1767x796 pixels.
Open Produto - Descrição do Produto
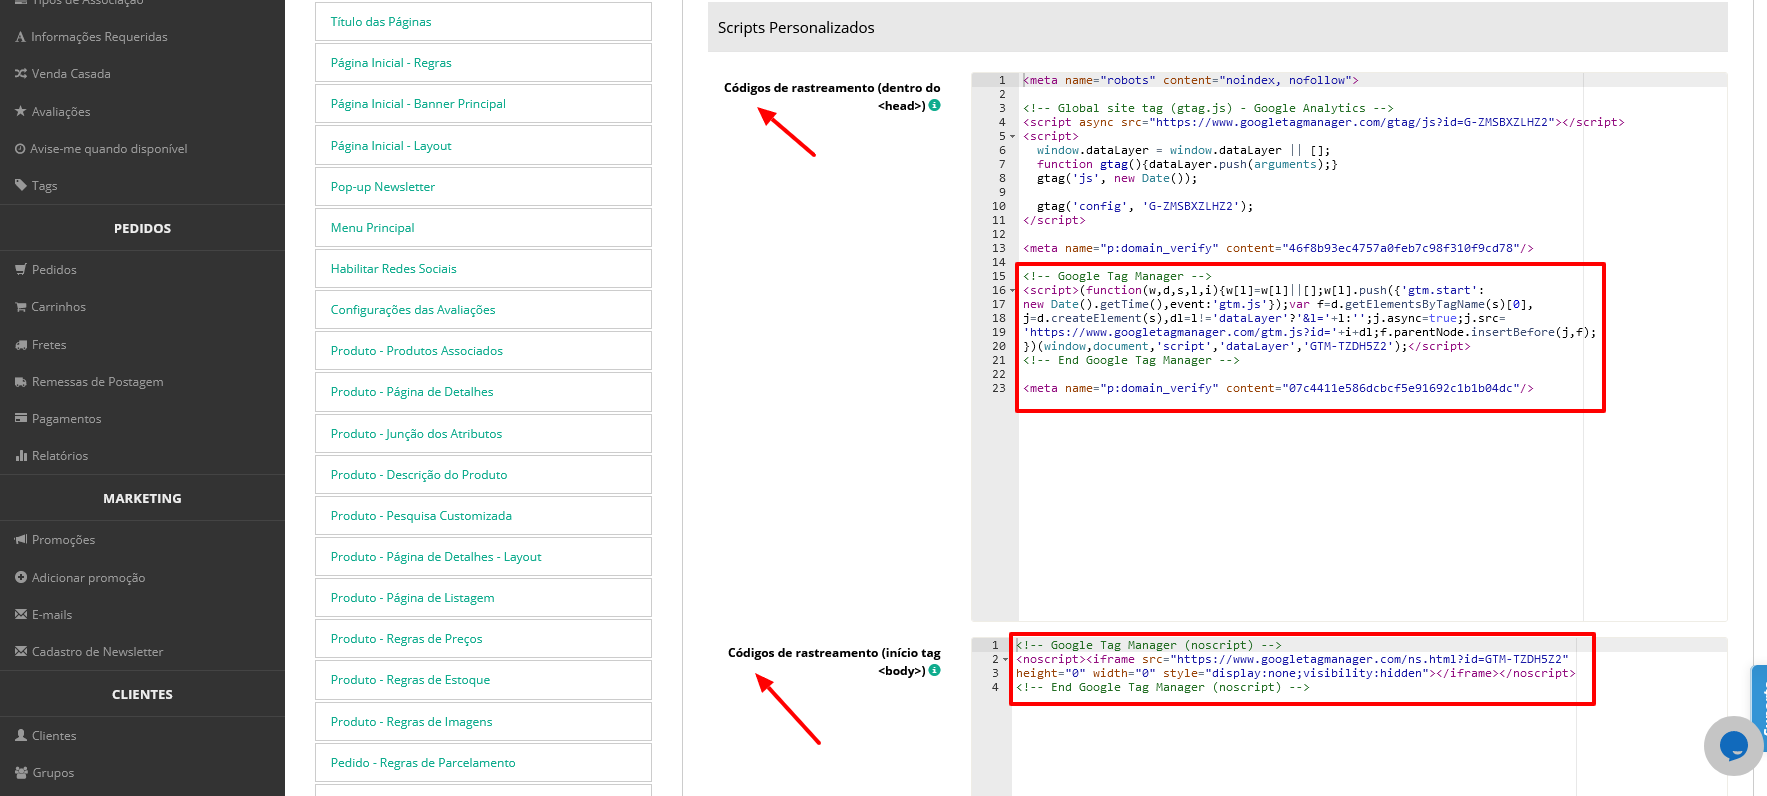pyautogui.click(x=483, y=474)
